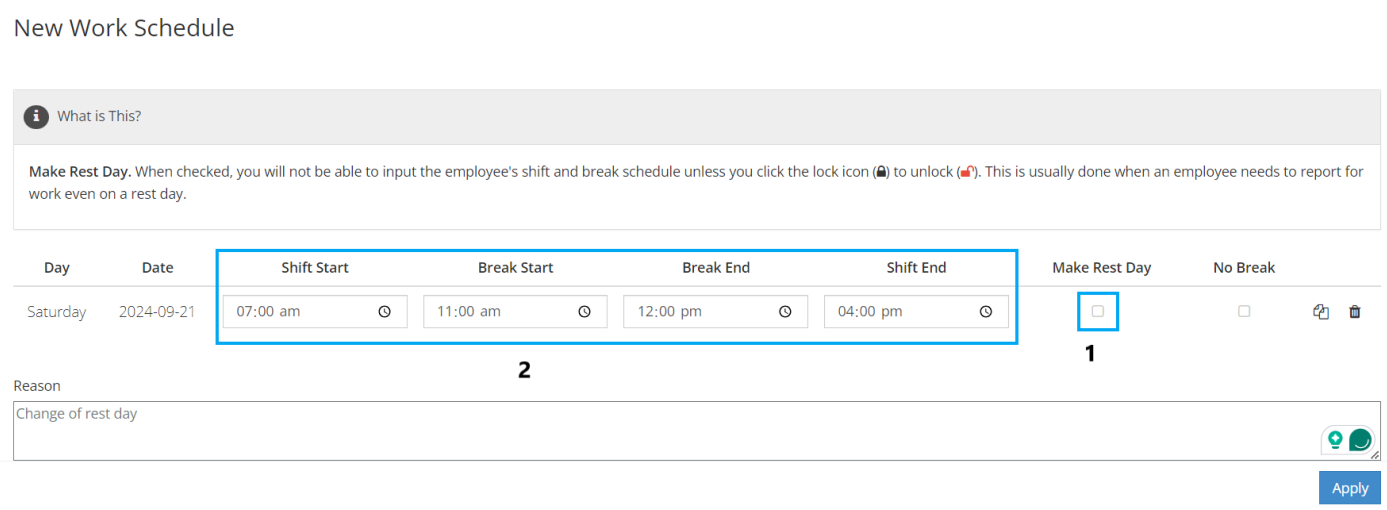Screen dimensions: 1387x510
Task: Delete the Saturday row with trash icon
Action: point(1355,312)
